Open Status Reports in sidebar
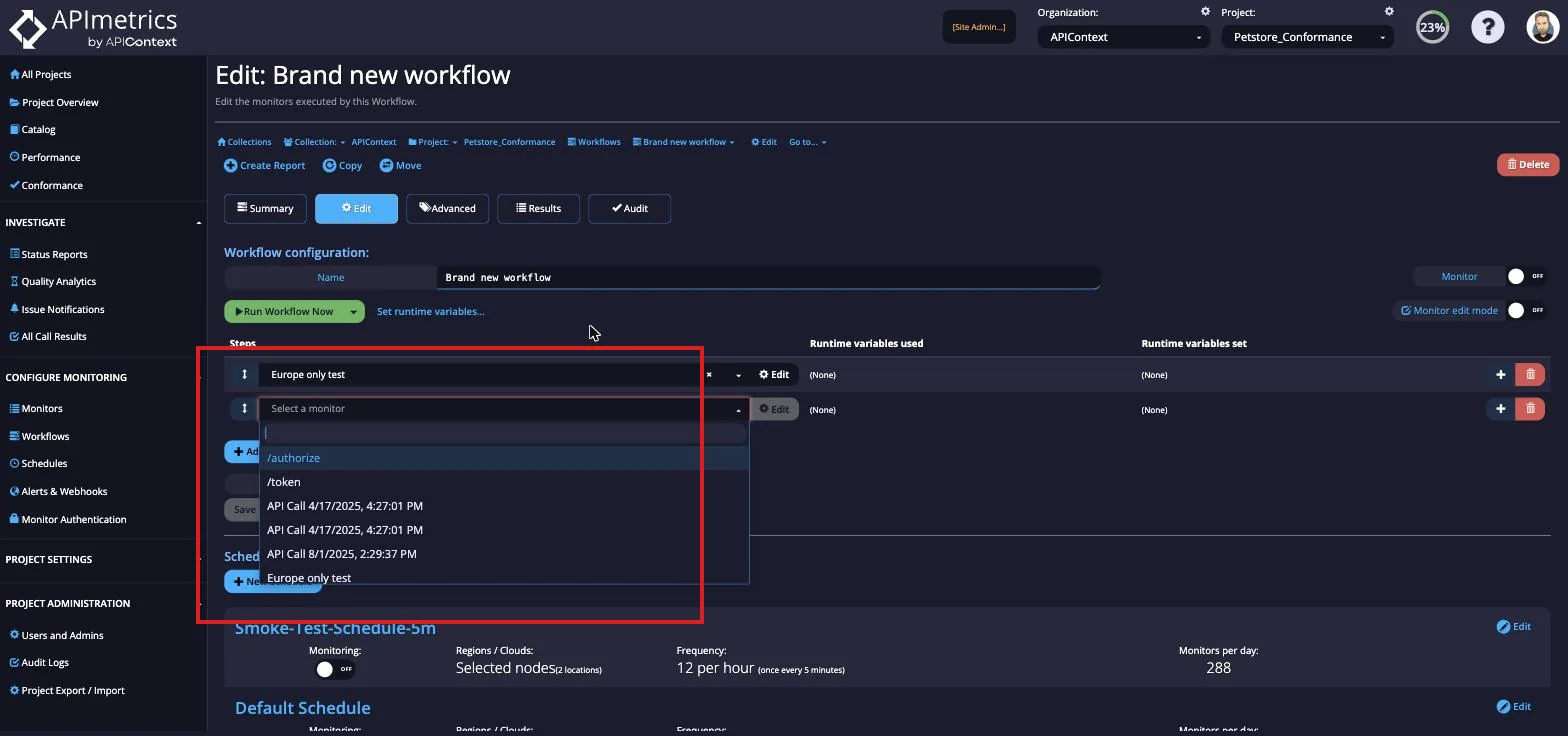 click(48, 254)
